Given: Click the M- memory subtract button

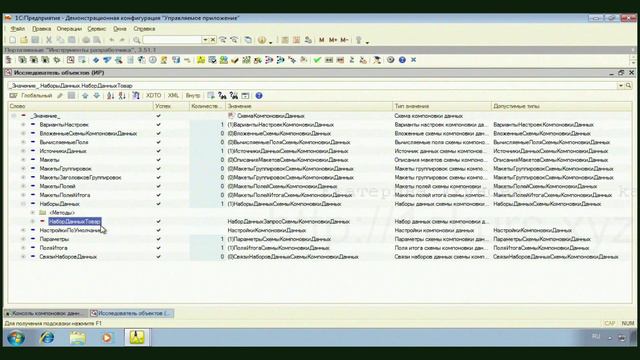Looking at the screenshot, I should click(344, 40).
